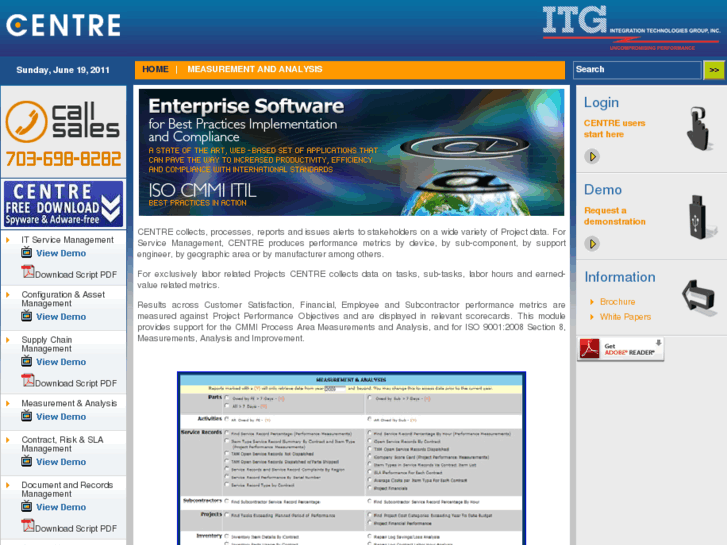This screenshot has width=727, height=545.
Task: Click TV icon beside IT Service Management View Demo
Action: click(x=26, y=253)
